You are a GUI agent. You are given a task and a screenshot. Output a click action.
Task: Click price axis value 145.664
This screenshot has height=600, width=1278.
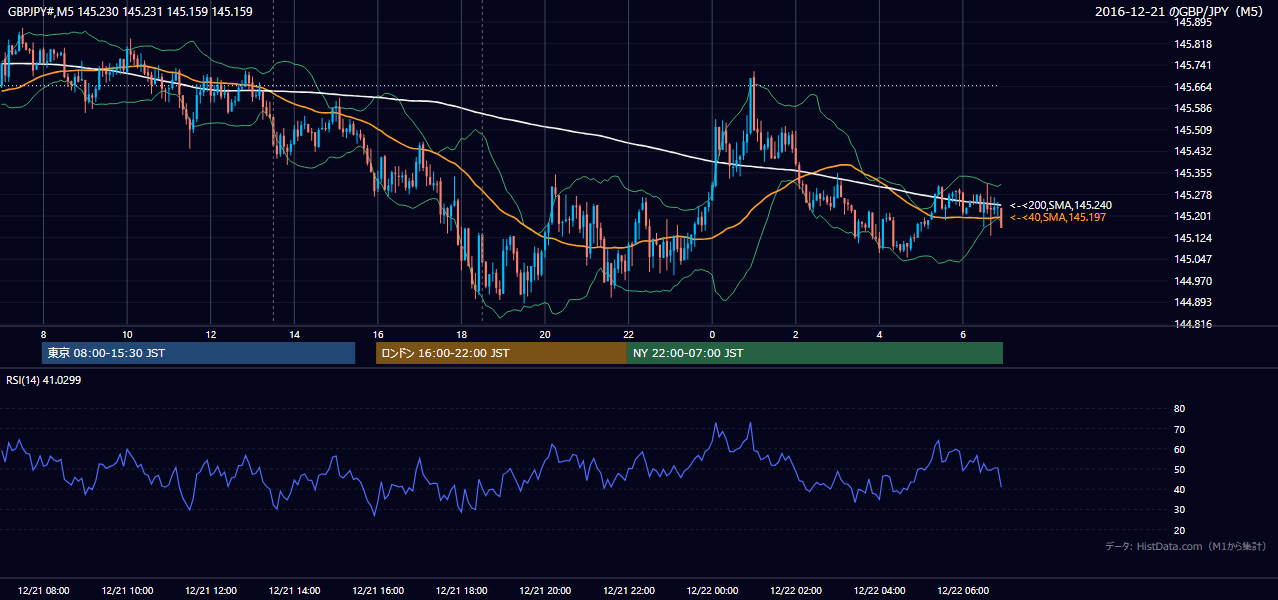click(1193, 87)
